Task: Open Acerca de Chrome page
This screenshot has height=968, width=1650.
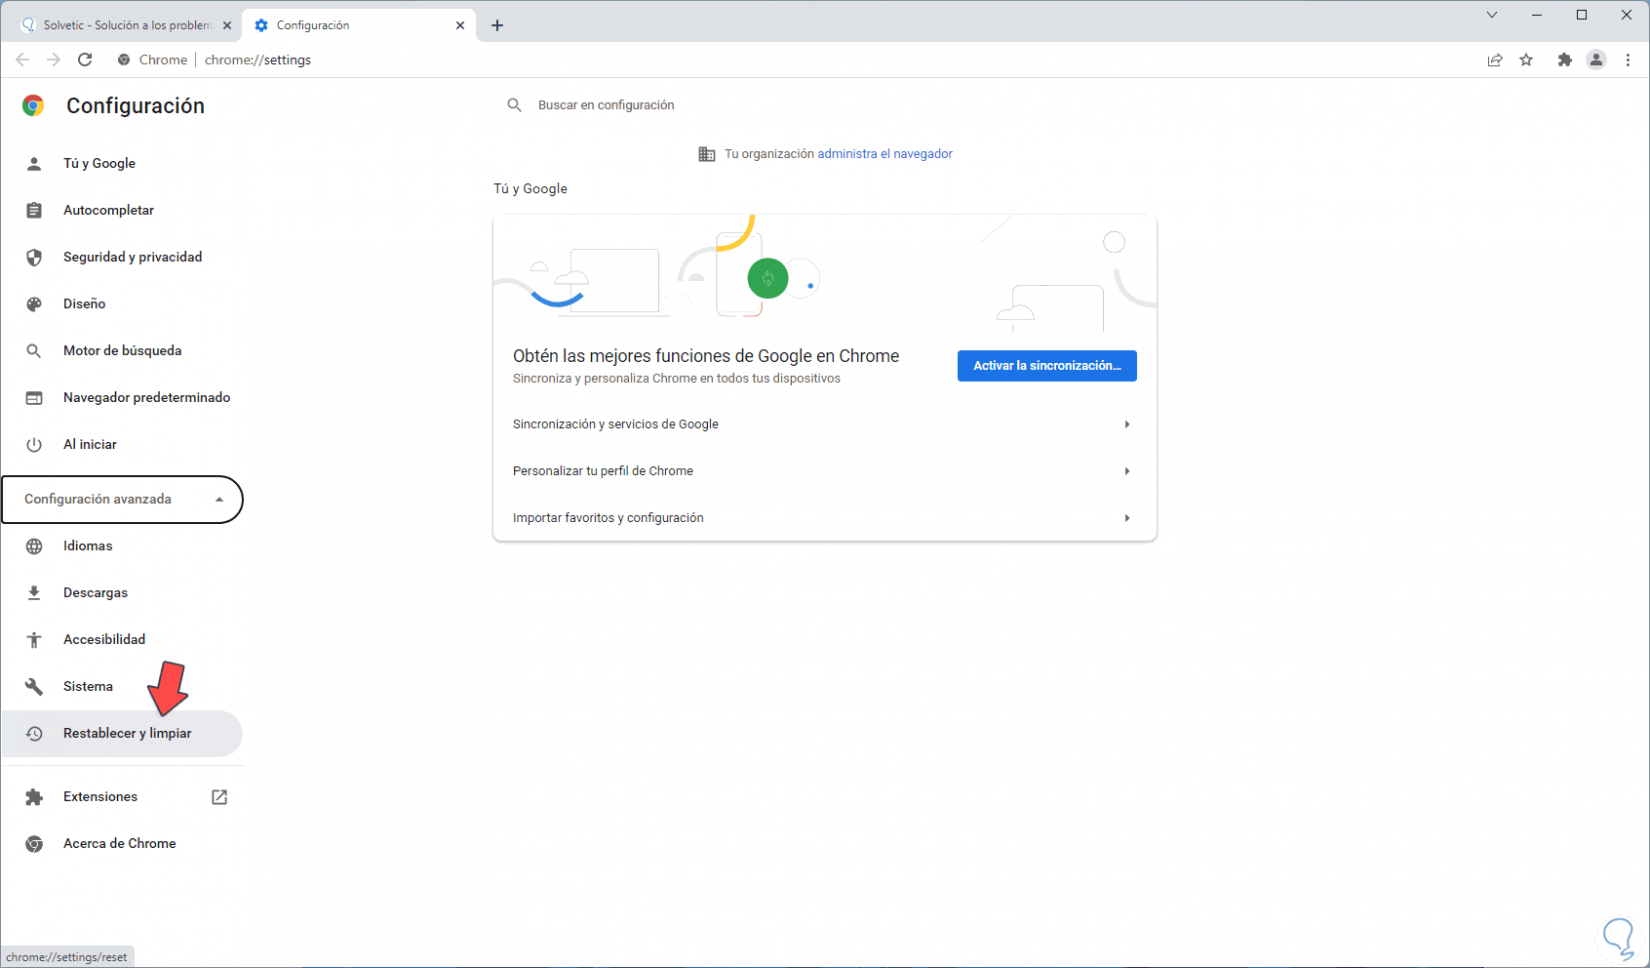Action: [122, 844]
